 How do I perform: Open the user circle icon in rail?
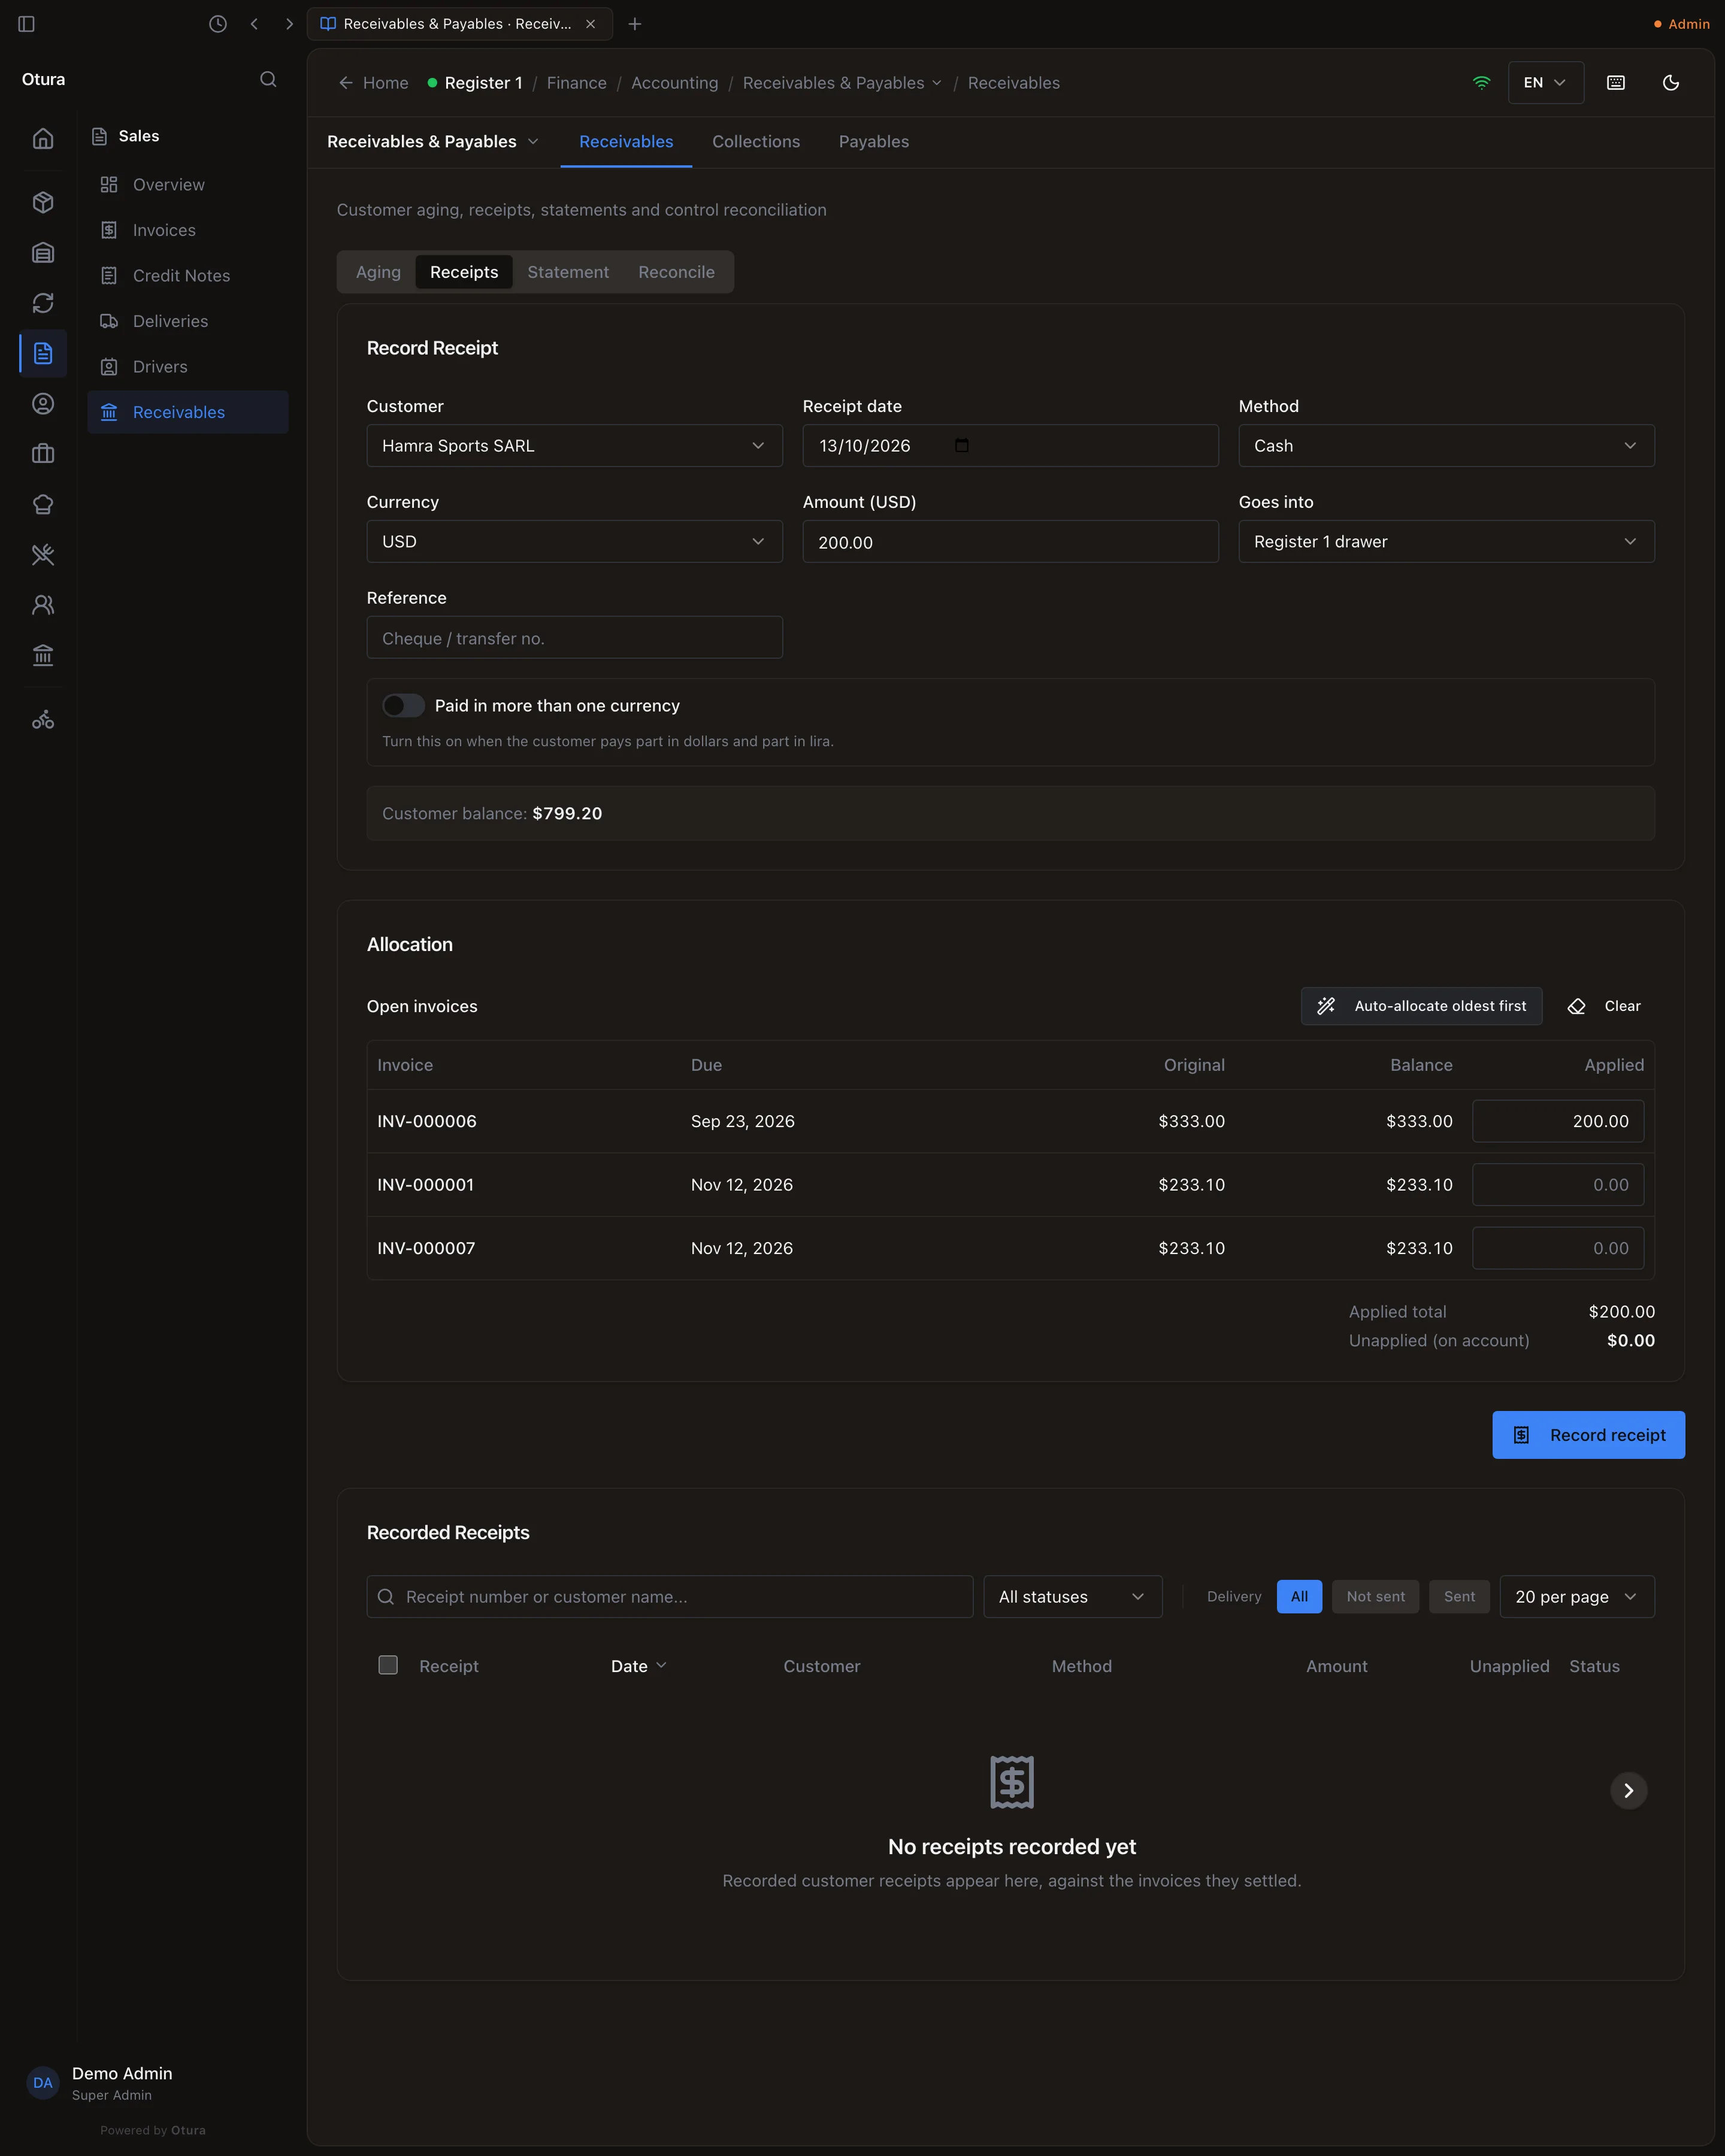click(x=43, y=404)
